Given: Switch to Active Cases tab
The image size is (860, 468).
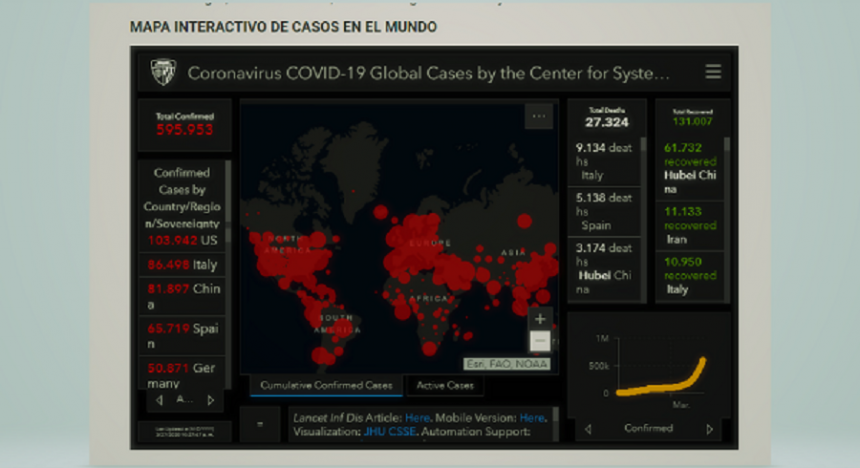Looking at the screenshot, I should (x=444, y=386).
